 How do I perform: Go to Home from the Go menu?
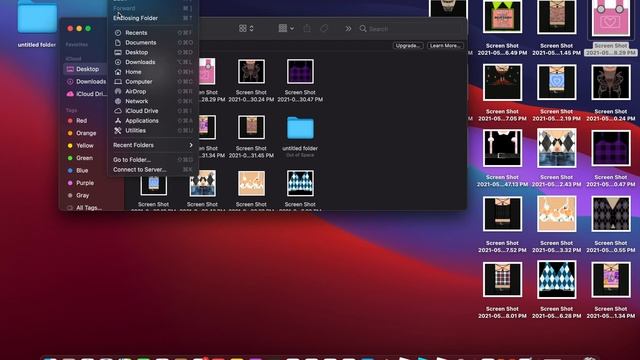tap(153, 72)
